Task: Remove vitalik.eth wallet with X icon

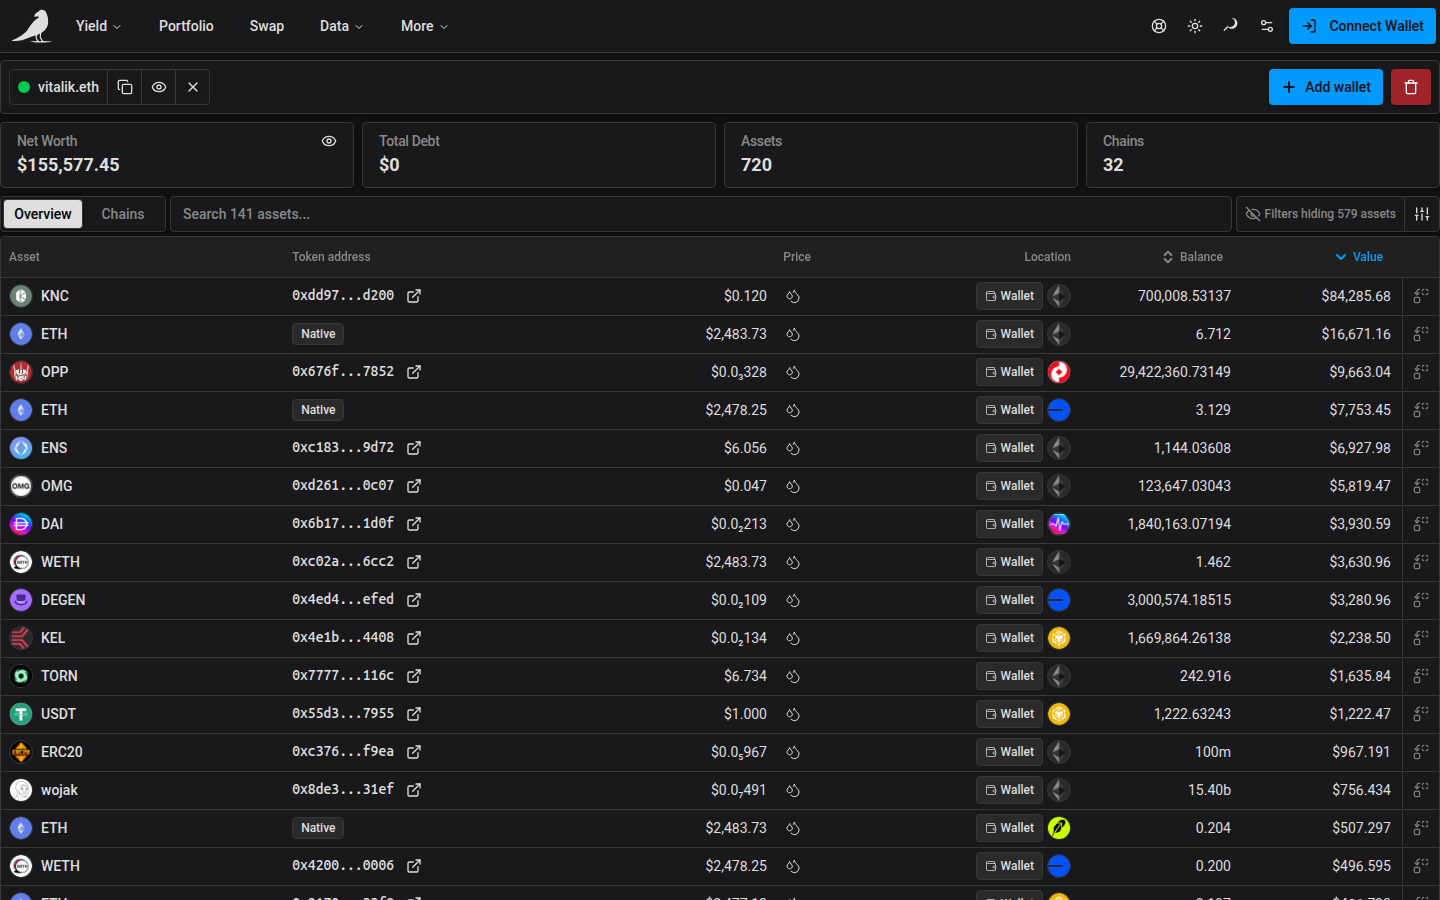Action: point(193,87)
